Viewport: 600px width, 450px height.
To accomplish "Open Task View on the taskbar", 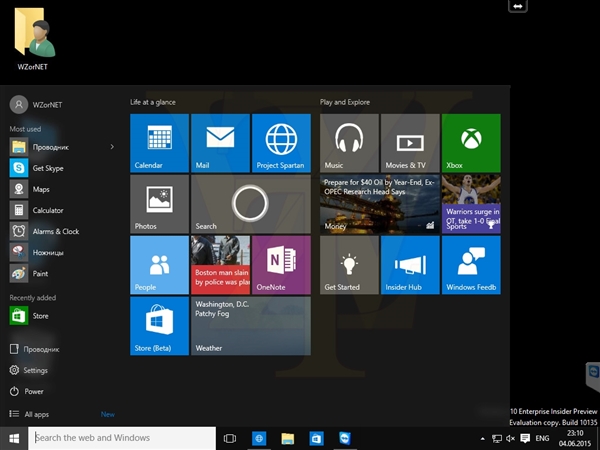I will point(230,439).
